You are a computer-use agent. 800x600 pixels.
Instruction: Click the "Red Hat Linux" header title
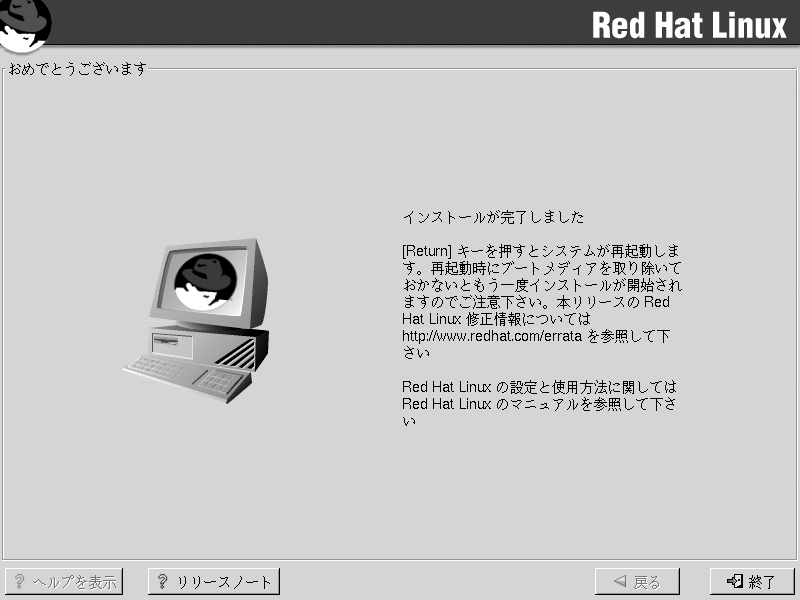click(x=689, y=25)
